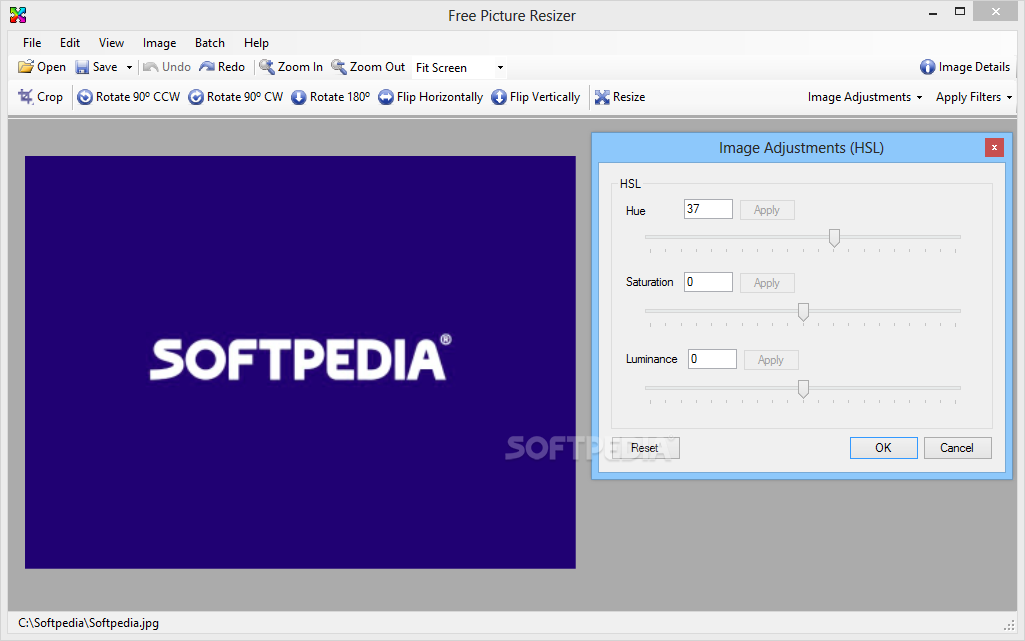Click the Free Picture Resizer app icon
This screenshot has width=1025, height=641.
click(x=18, y=14)
